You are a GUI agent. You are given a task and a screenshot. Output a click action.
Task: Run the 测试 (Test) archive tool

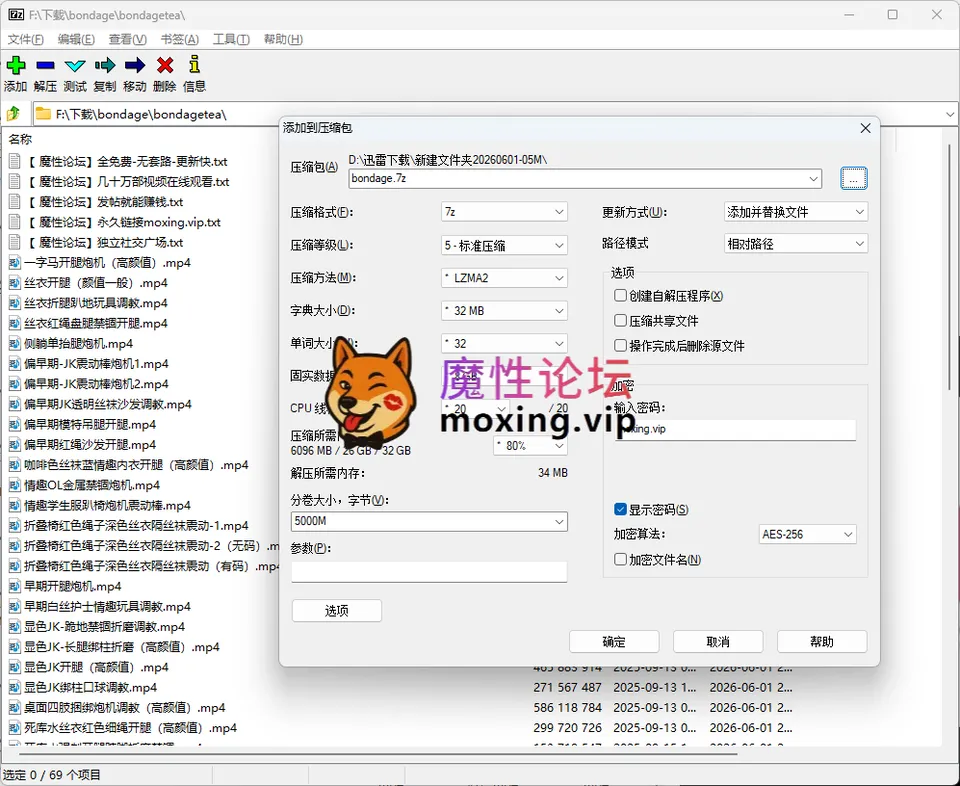click(75, 65)
